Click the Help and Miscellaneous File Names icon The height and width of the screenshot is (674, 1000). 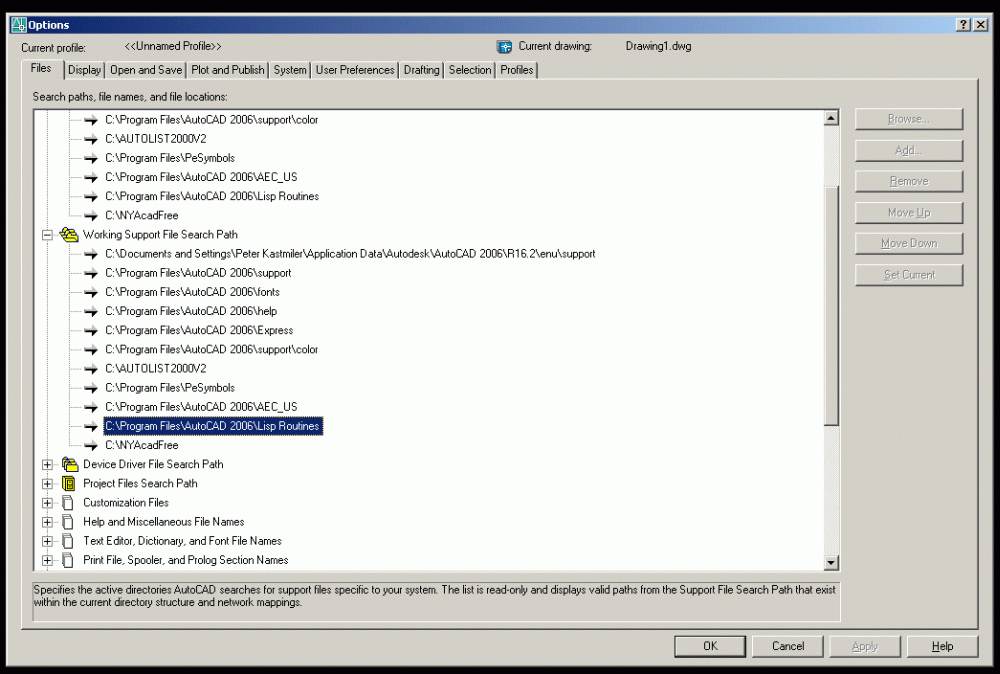coord(69,522)
